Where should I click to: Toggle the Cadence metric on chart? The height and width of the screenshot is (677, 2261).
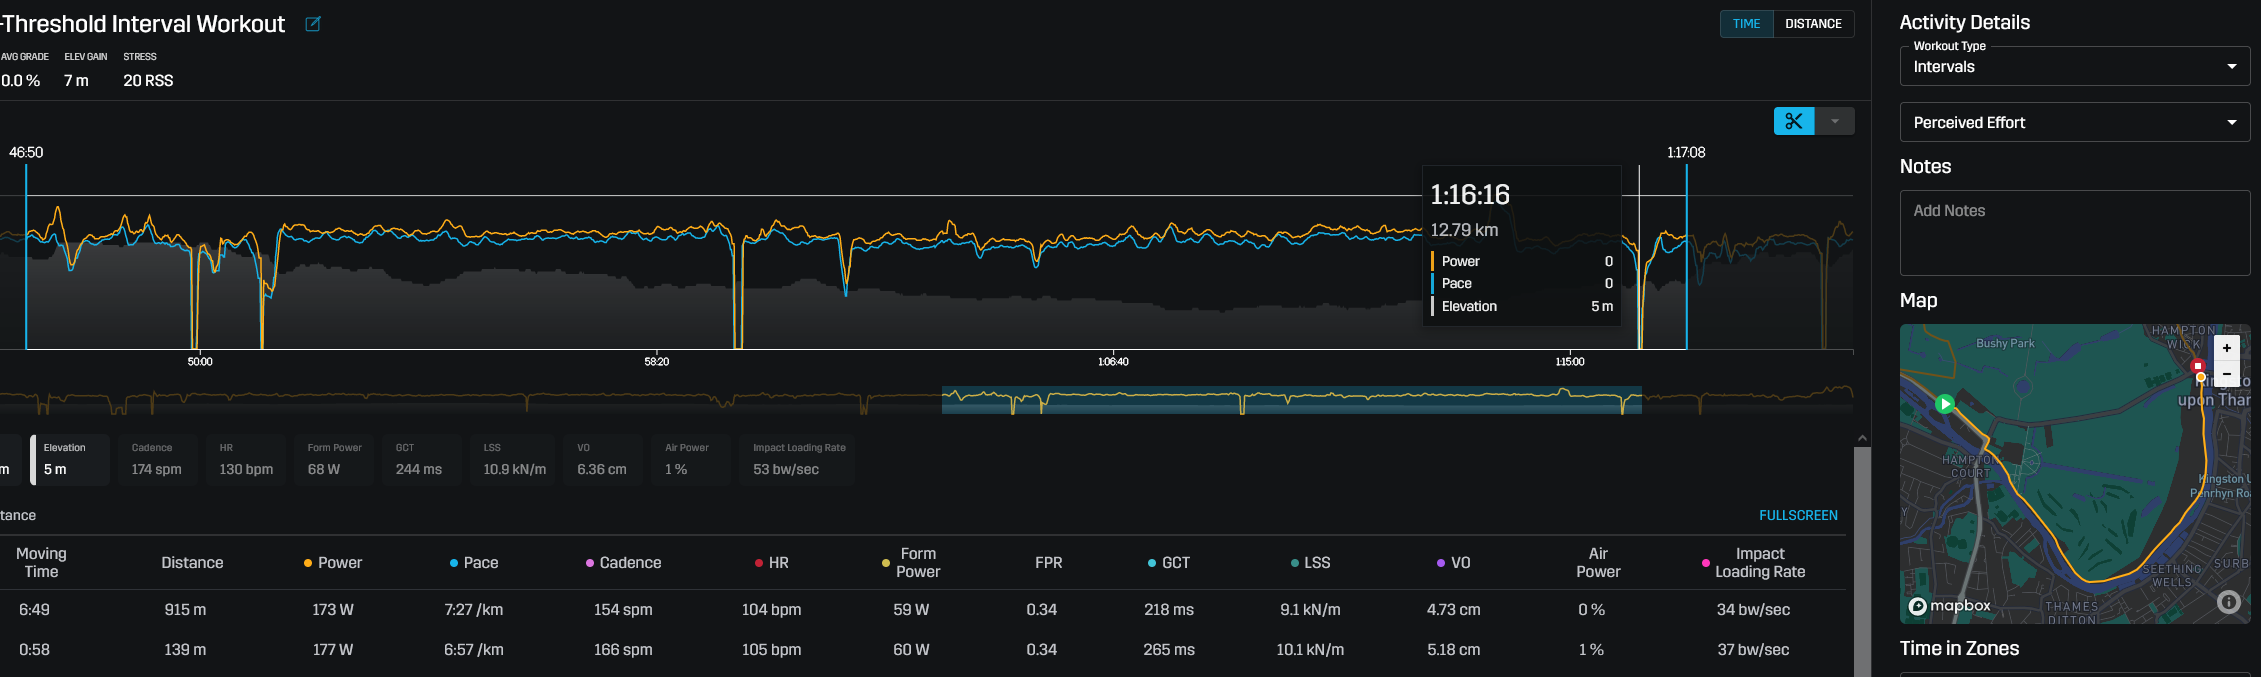(x=156, y=460)
